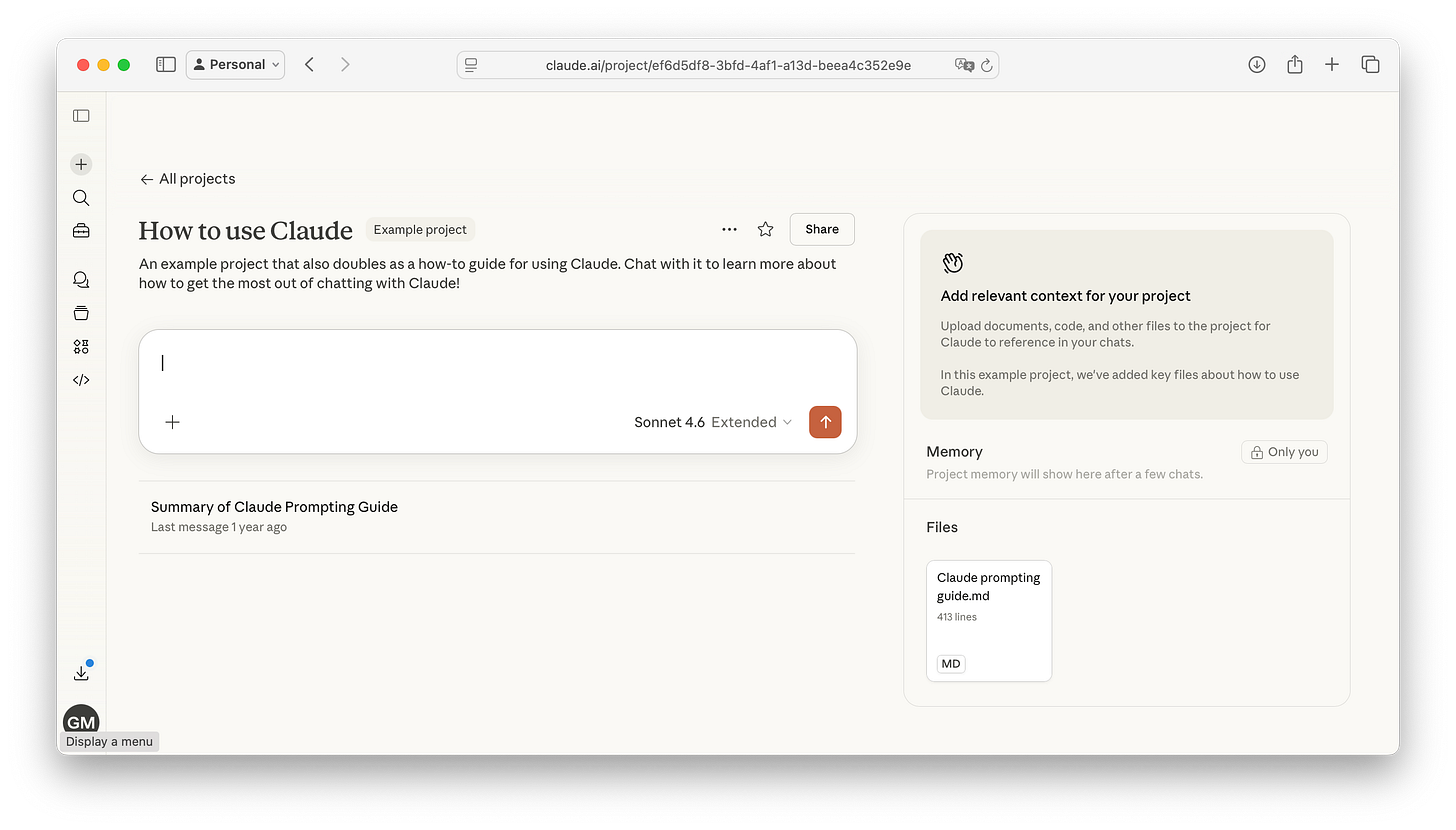Open Summary of Claude Prompting Guide chat
Image resolution: width=1456 pixels, height=830 pixels.
pyautogui.click(x=497, y=516)
